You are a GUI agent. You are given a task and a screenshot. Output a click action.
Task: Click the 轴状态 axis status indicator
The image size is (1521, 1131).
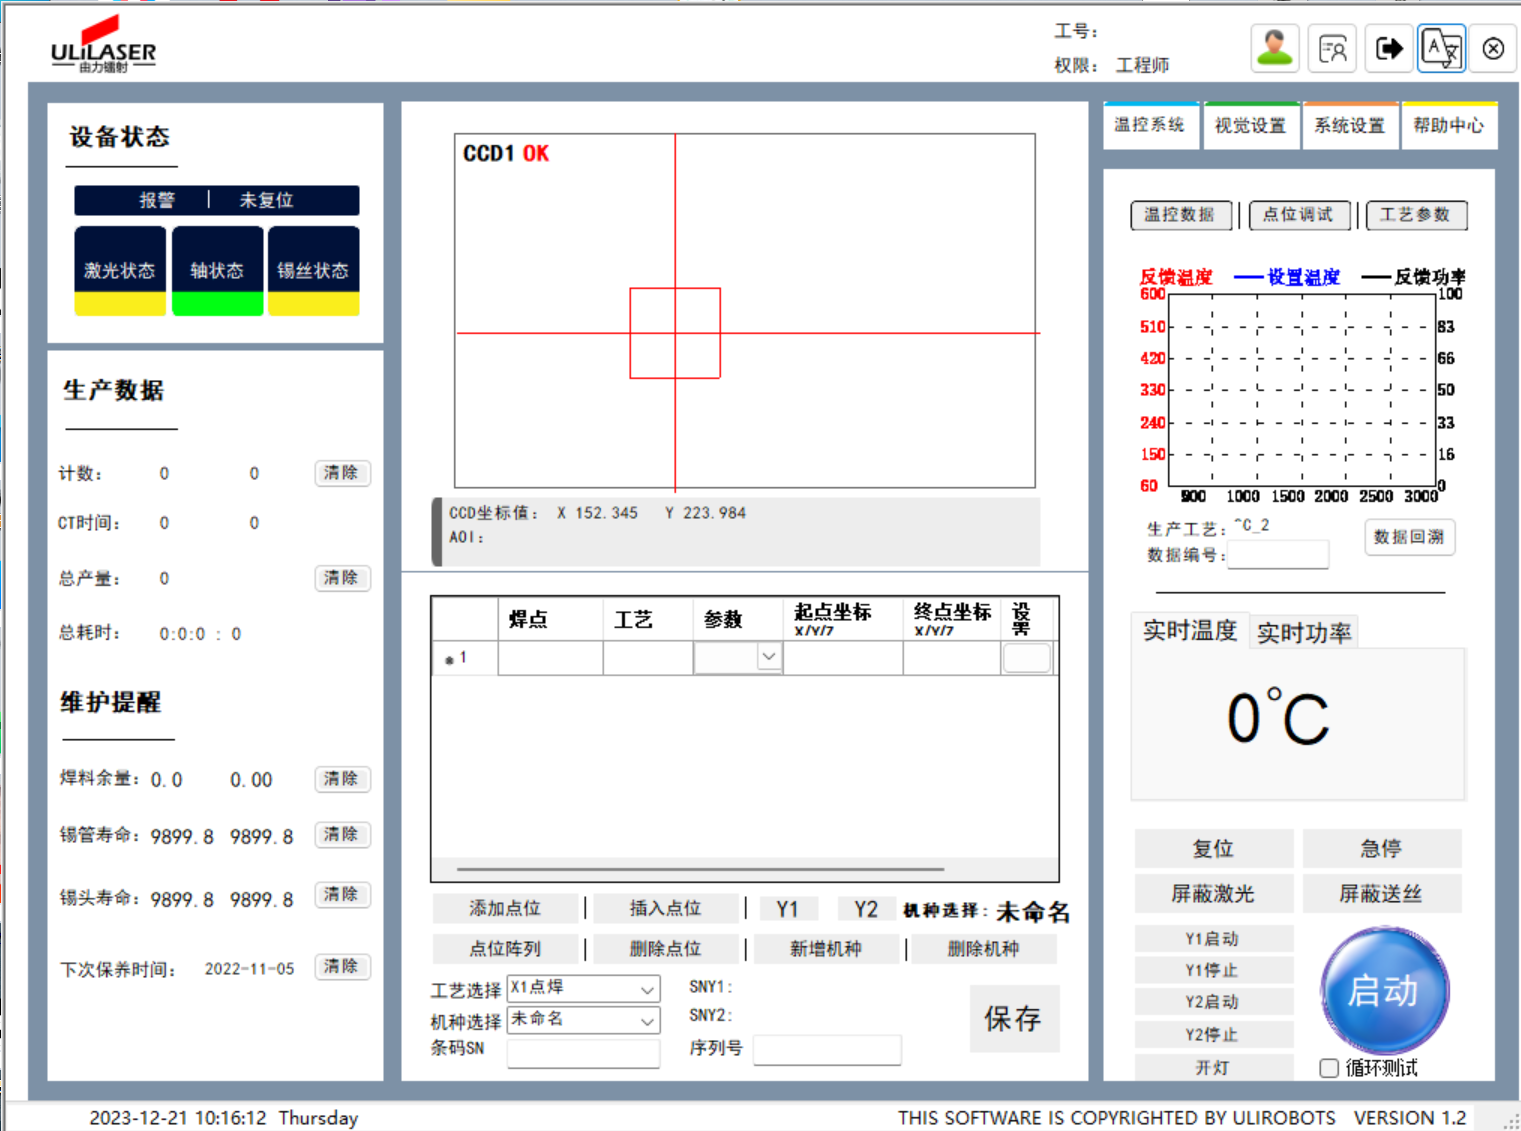pos(217,271)
